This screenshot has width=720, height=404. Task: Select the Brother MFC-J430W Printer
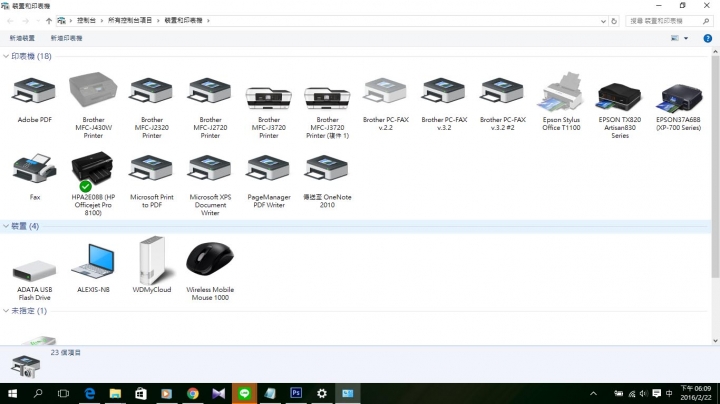93,90
